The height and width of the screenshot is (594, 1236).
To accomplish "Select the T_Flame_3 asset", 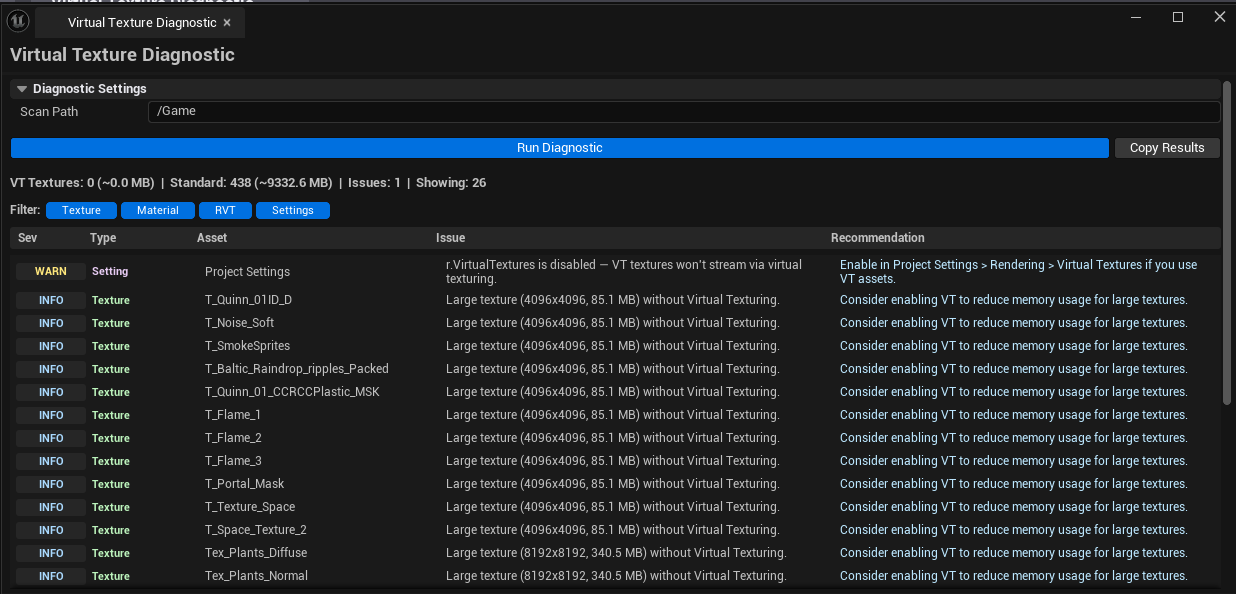I will pyautogui.click(x=233, y=461).
